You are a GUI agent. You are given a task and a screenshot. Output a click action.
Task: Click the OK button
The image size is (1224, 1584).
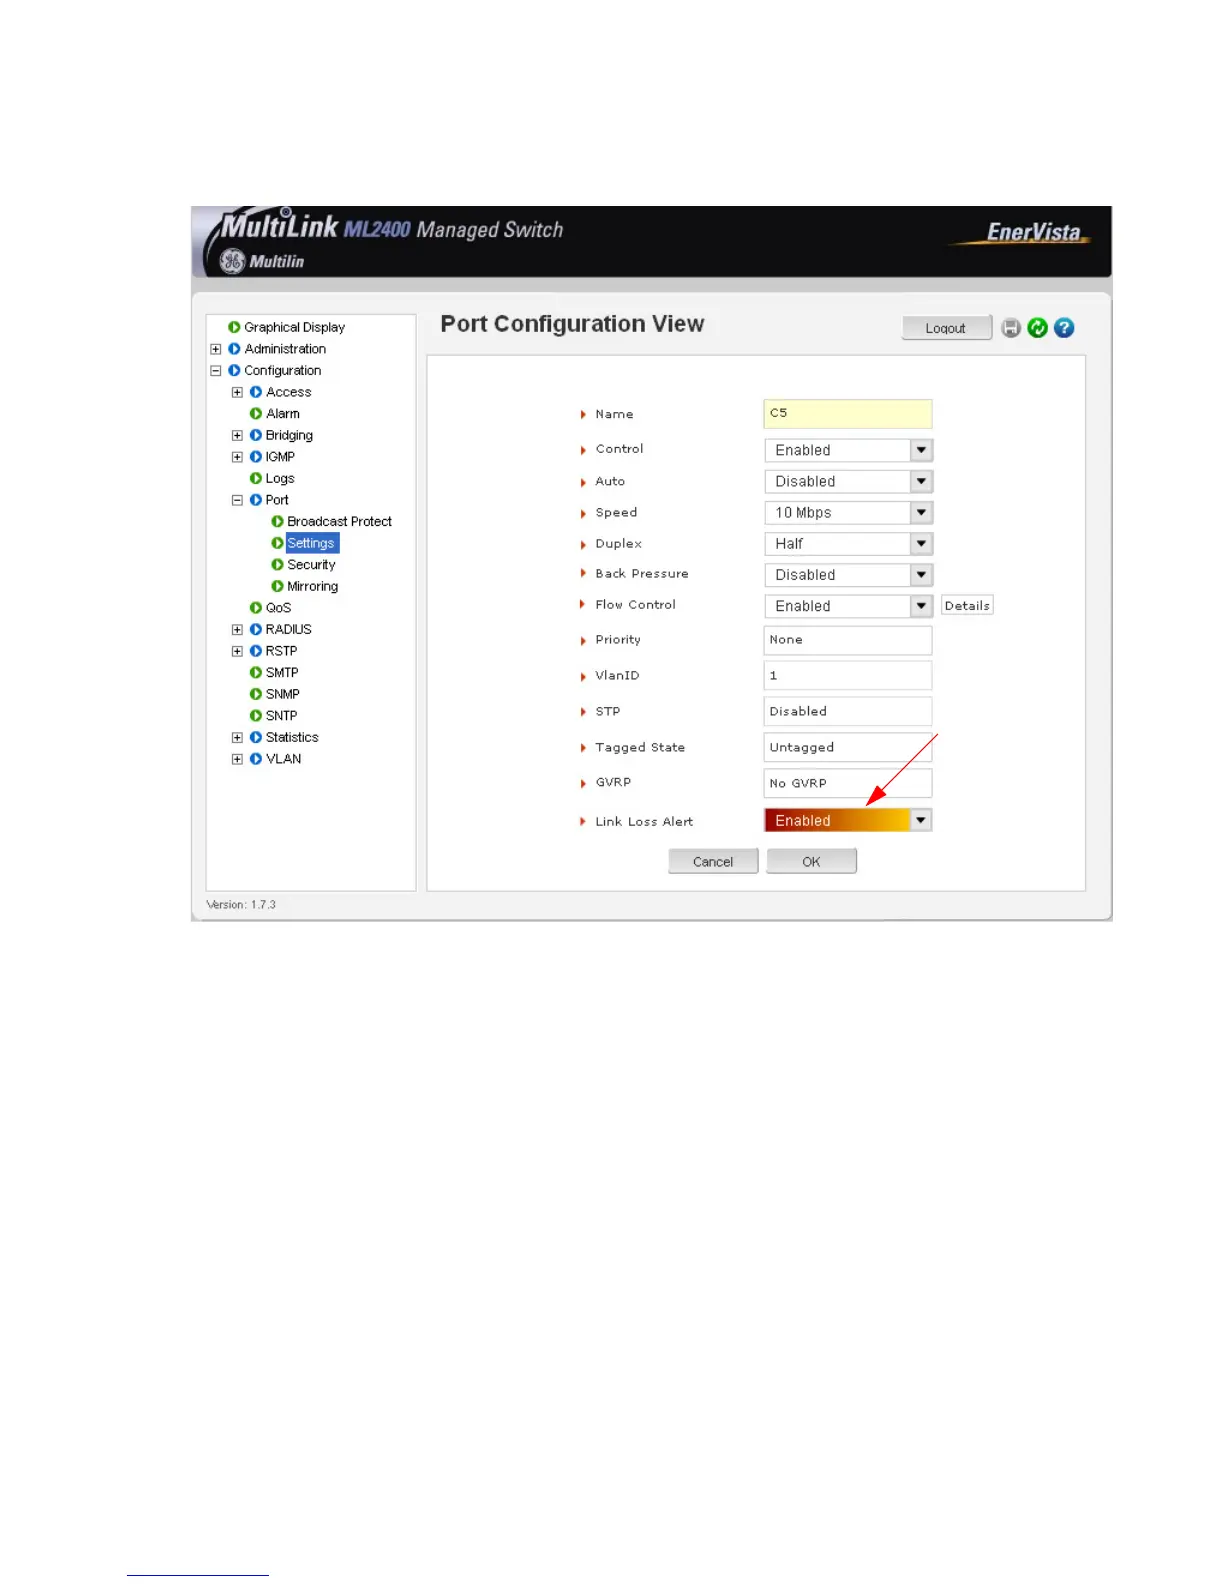click(x=811, y=861)
